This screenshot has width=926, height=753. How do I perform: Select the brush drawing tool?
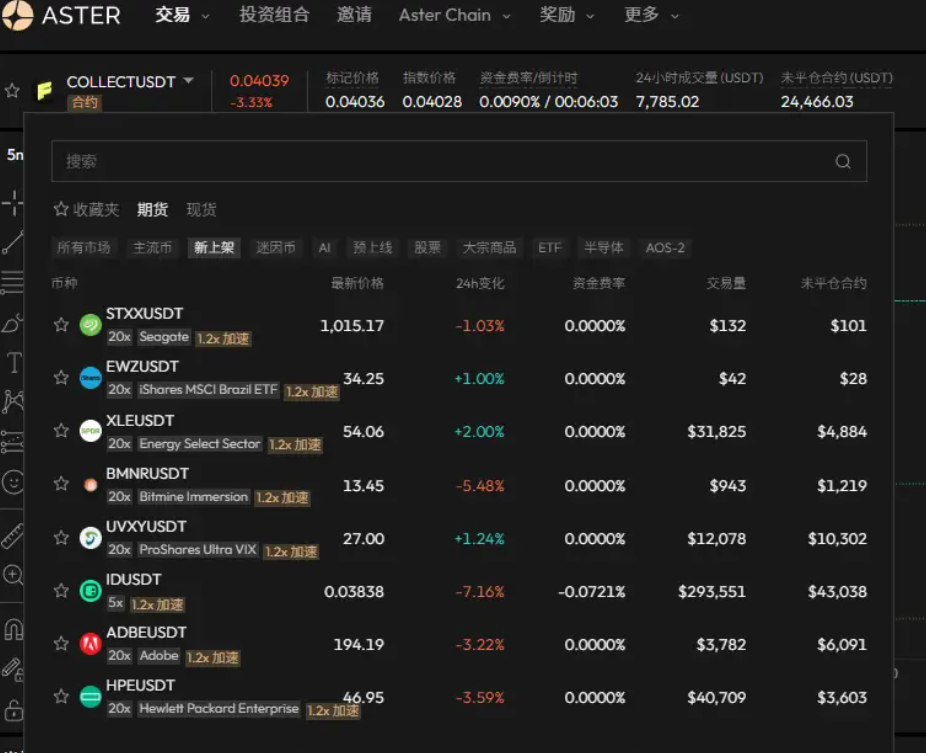(x=12, y=322)
